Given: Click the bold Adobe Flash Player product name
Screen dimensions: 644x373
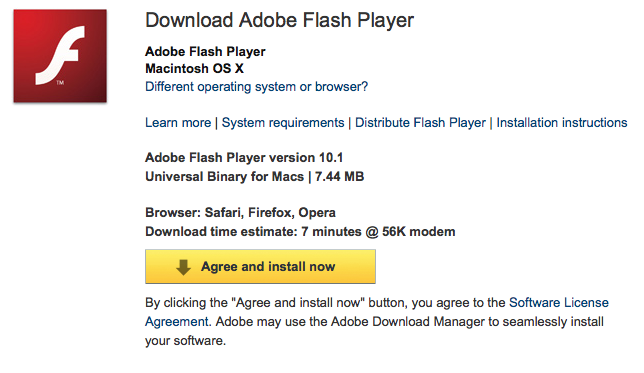Looking at the screenshot, I should coord(205,51).
